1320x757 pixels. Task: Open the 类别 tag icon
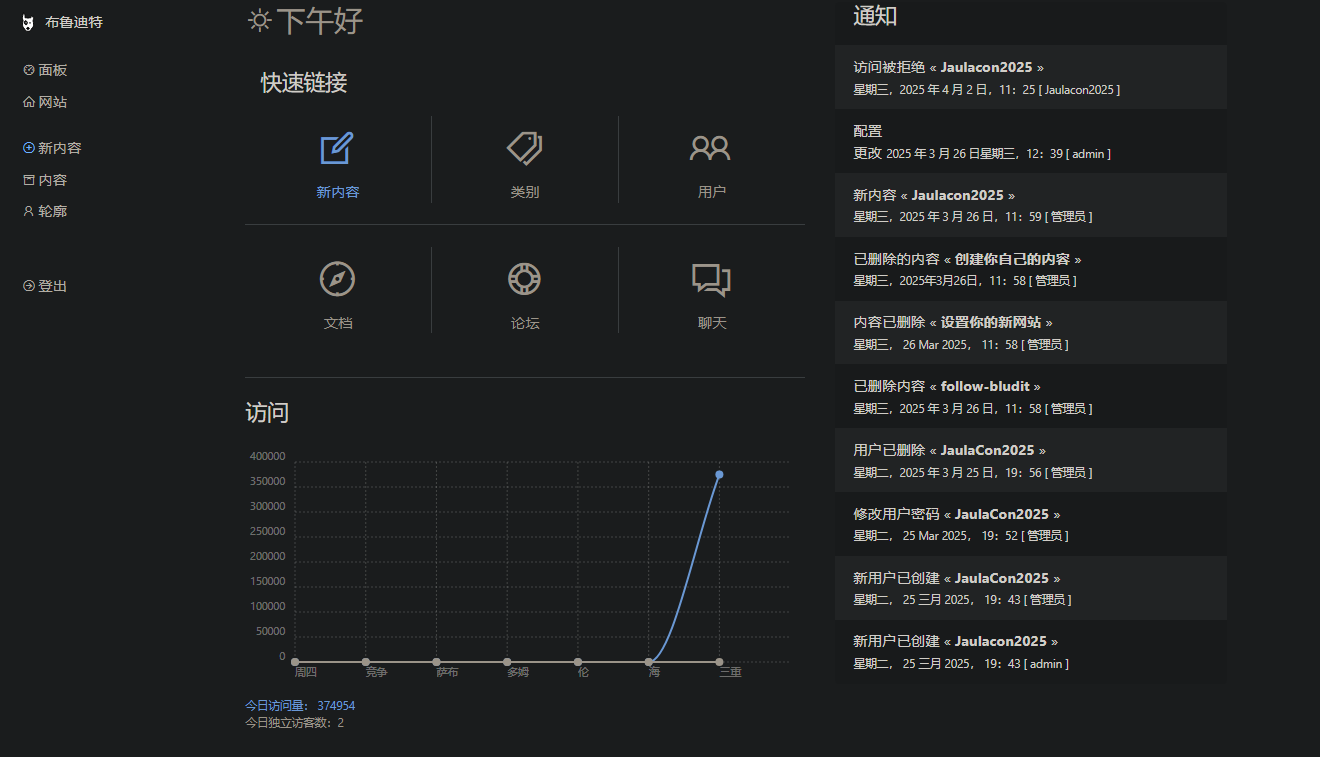524,149
